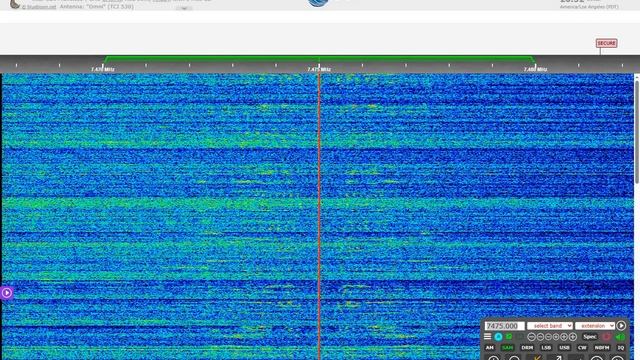Toggle the Spec spectrum display button
The width and height of the screenshot is (640, 360).
coord(589,337)
